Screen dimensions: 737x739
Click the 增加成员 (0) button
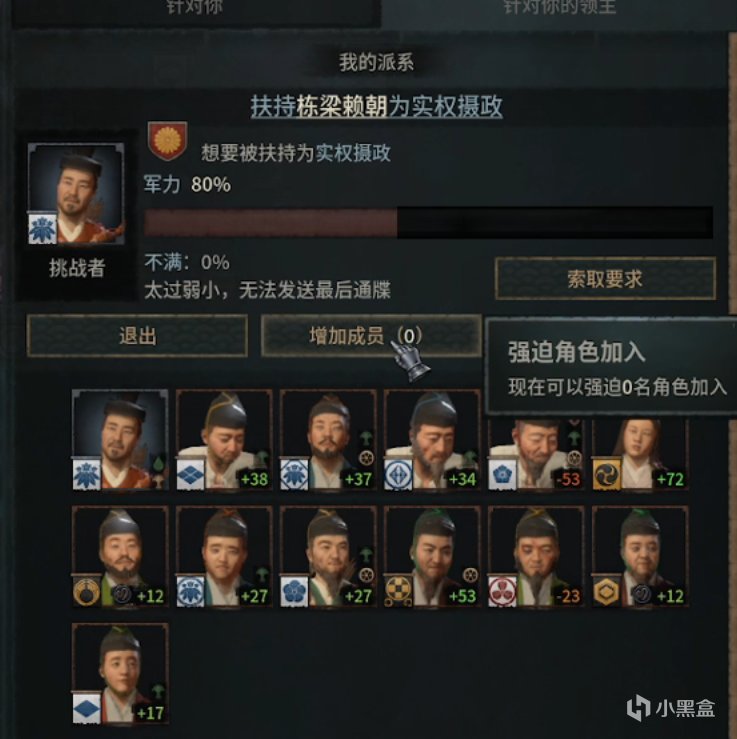click(371, 336)
